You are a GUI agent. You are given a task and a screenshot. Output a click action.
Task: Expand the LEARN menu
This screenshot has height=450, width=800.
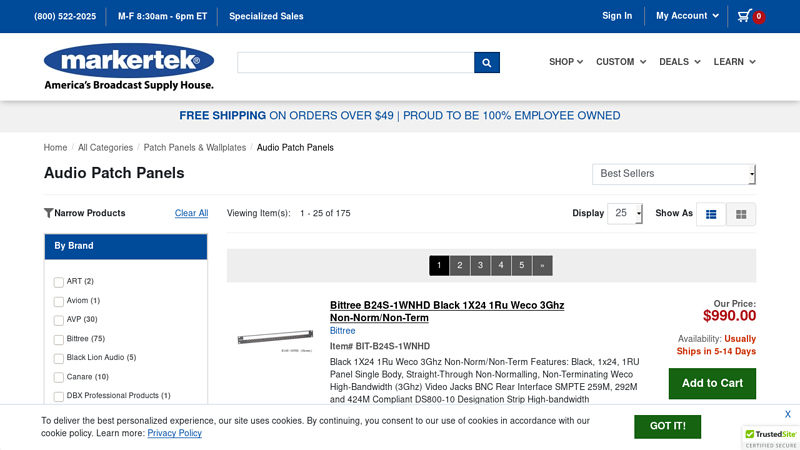[734, 62]
